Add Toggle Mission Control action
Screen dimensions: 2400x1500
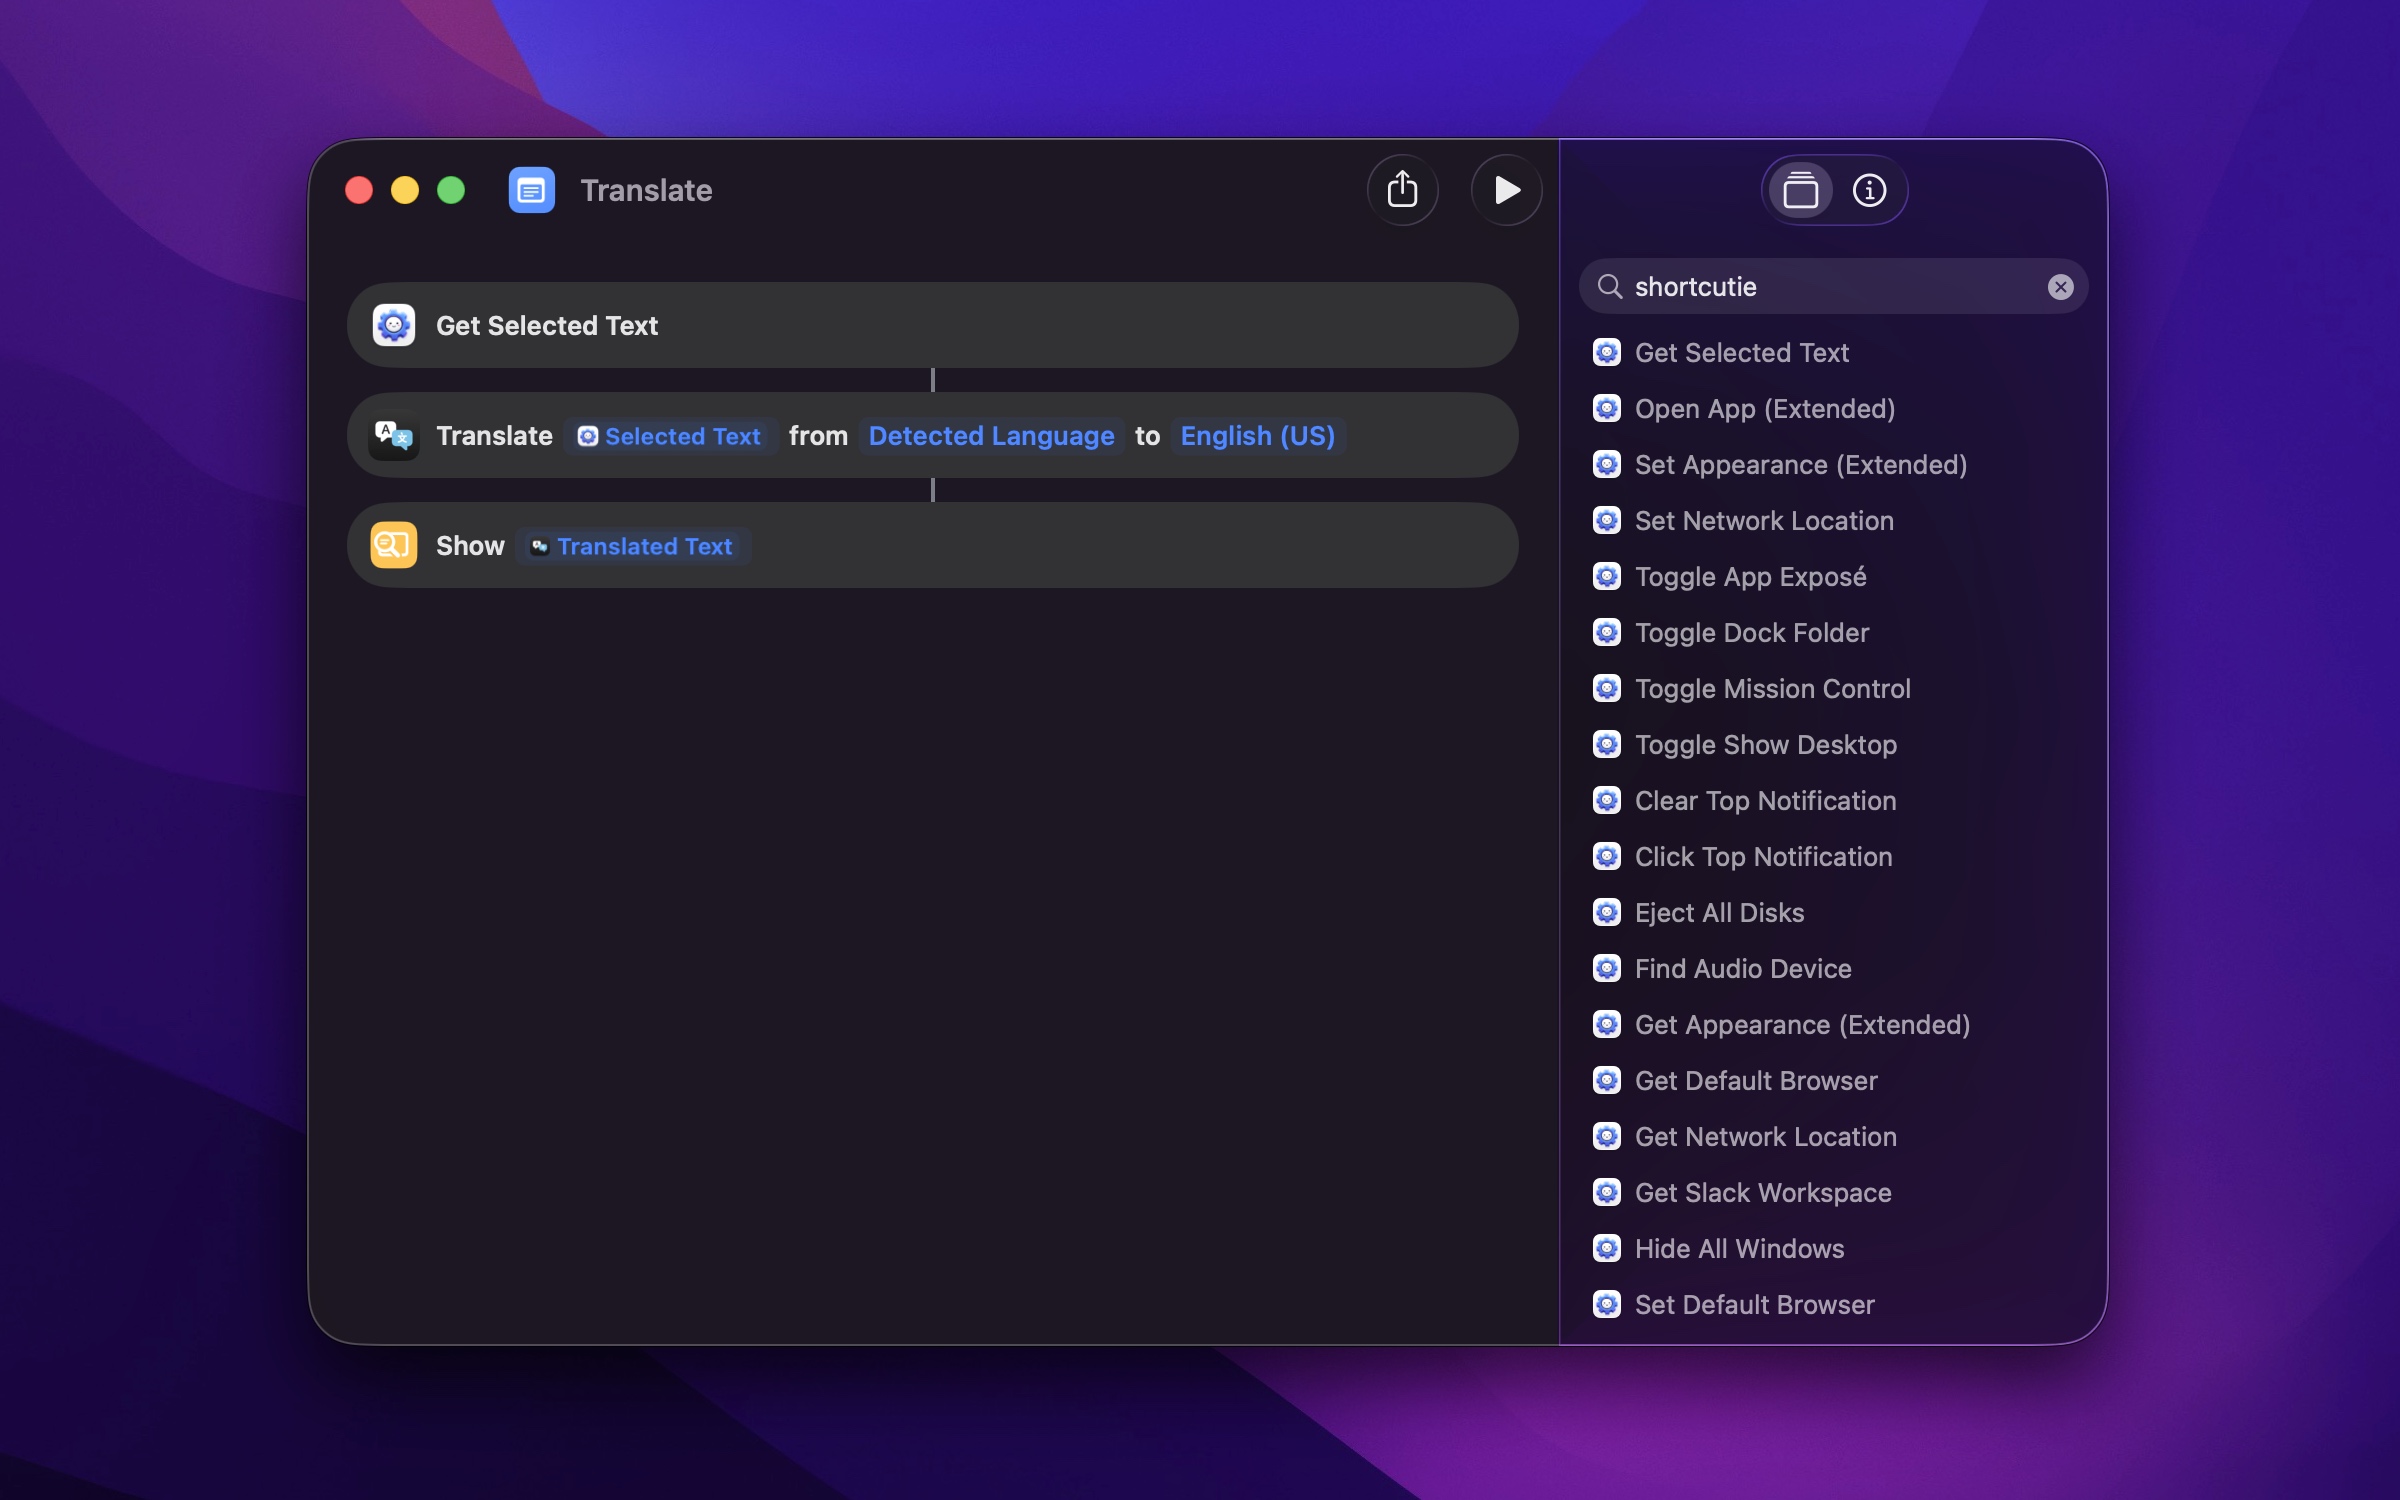click(1772, 689)
